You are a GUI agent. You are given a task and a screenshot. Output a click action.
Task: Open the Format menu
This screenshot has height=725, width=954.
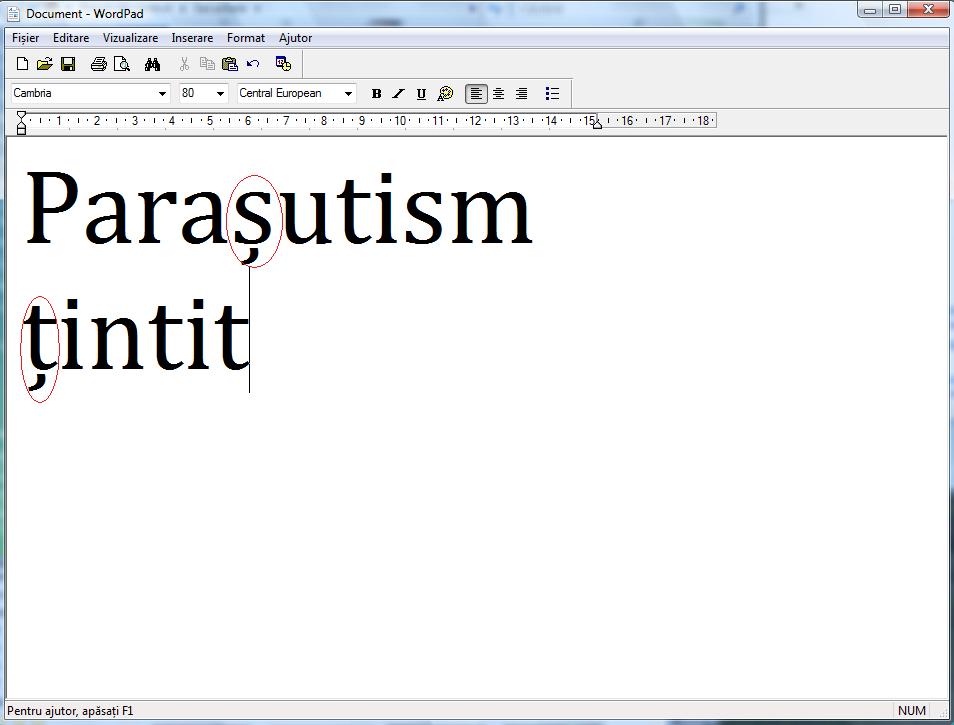(x=245, y=37)
